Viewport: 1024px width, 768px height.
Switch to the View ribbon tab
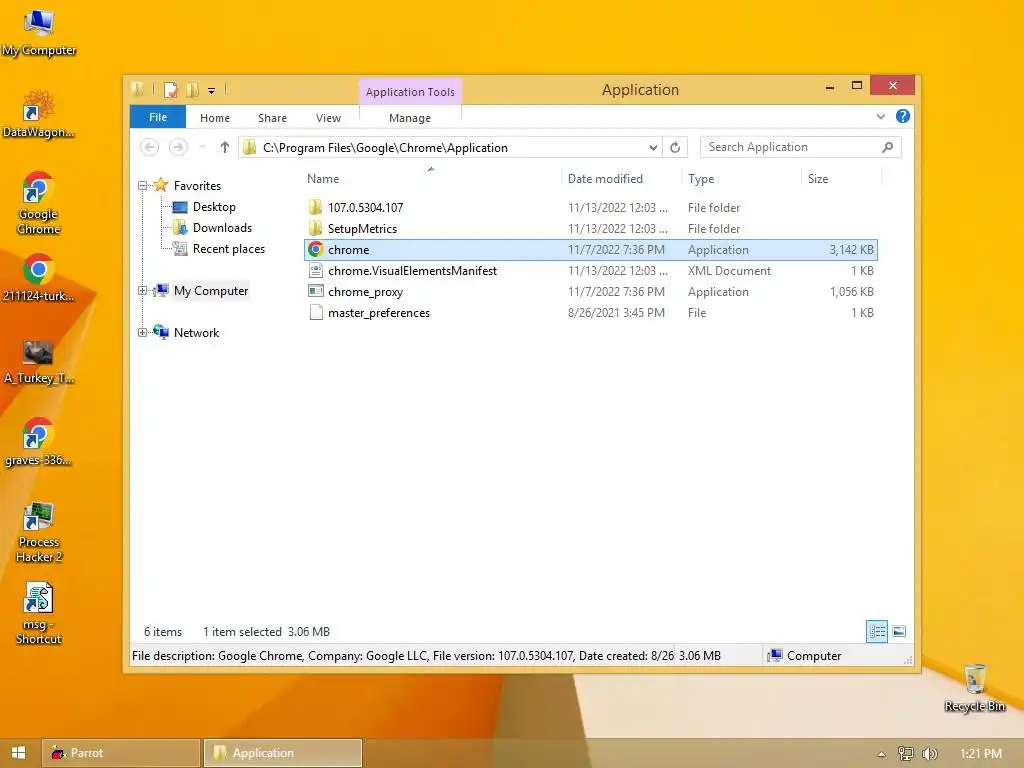[x=328, y=118]
